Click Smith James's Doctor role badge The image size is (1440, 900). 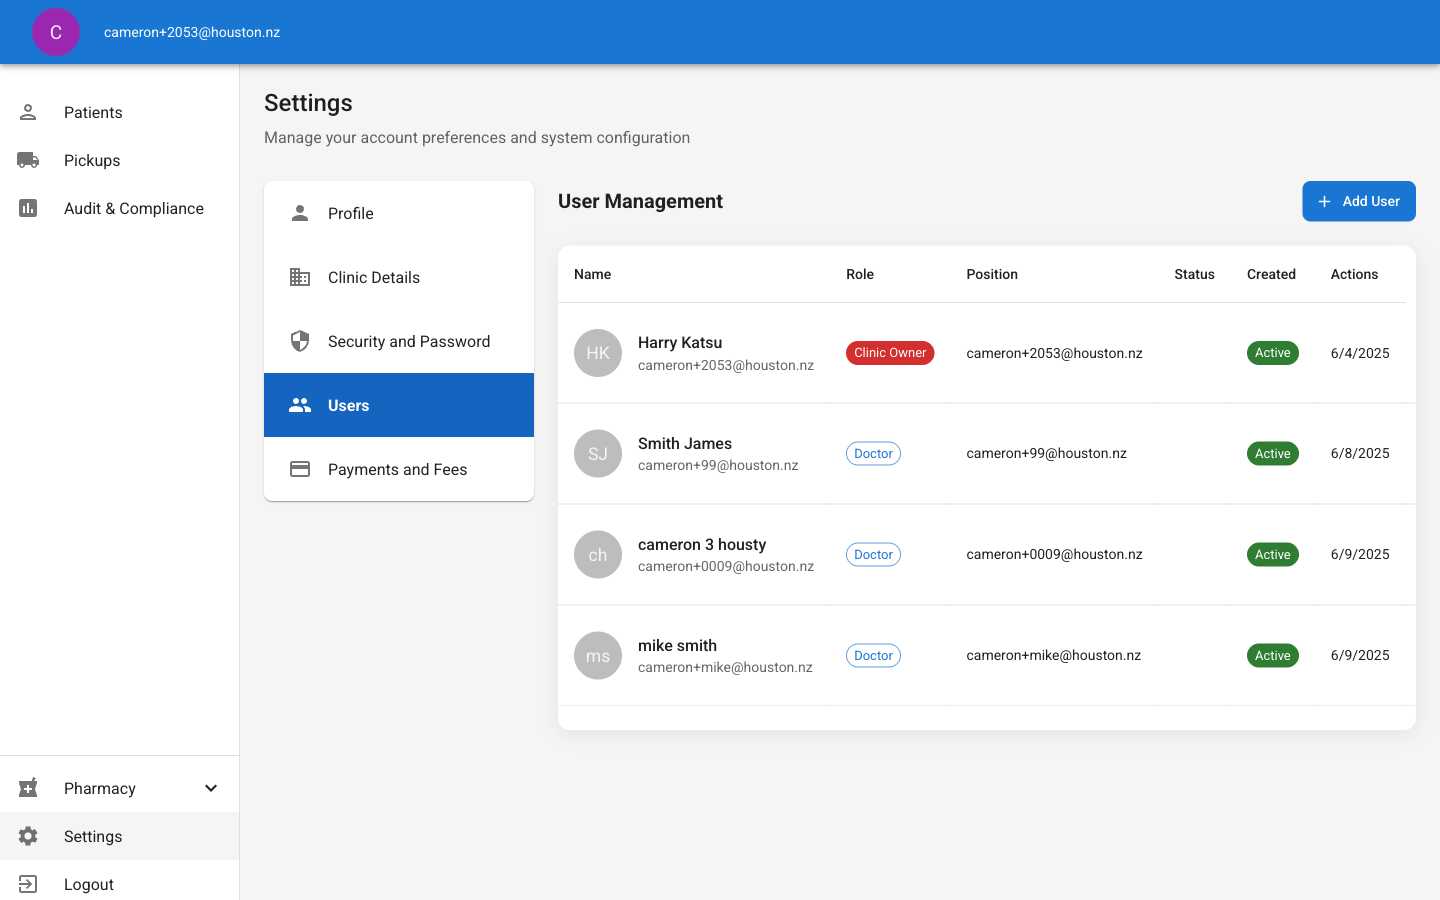pyautogui.click(x=873, y=454)
